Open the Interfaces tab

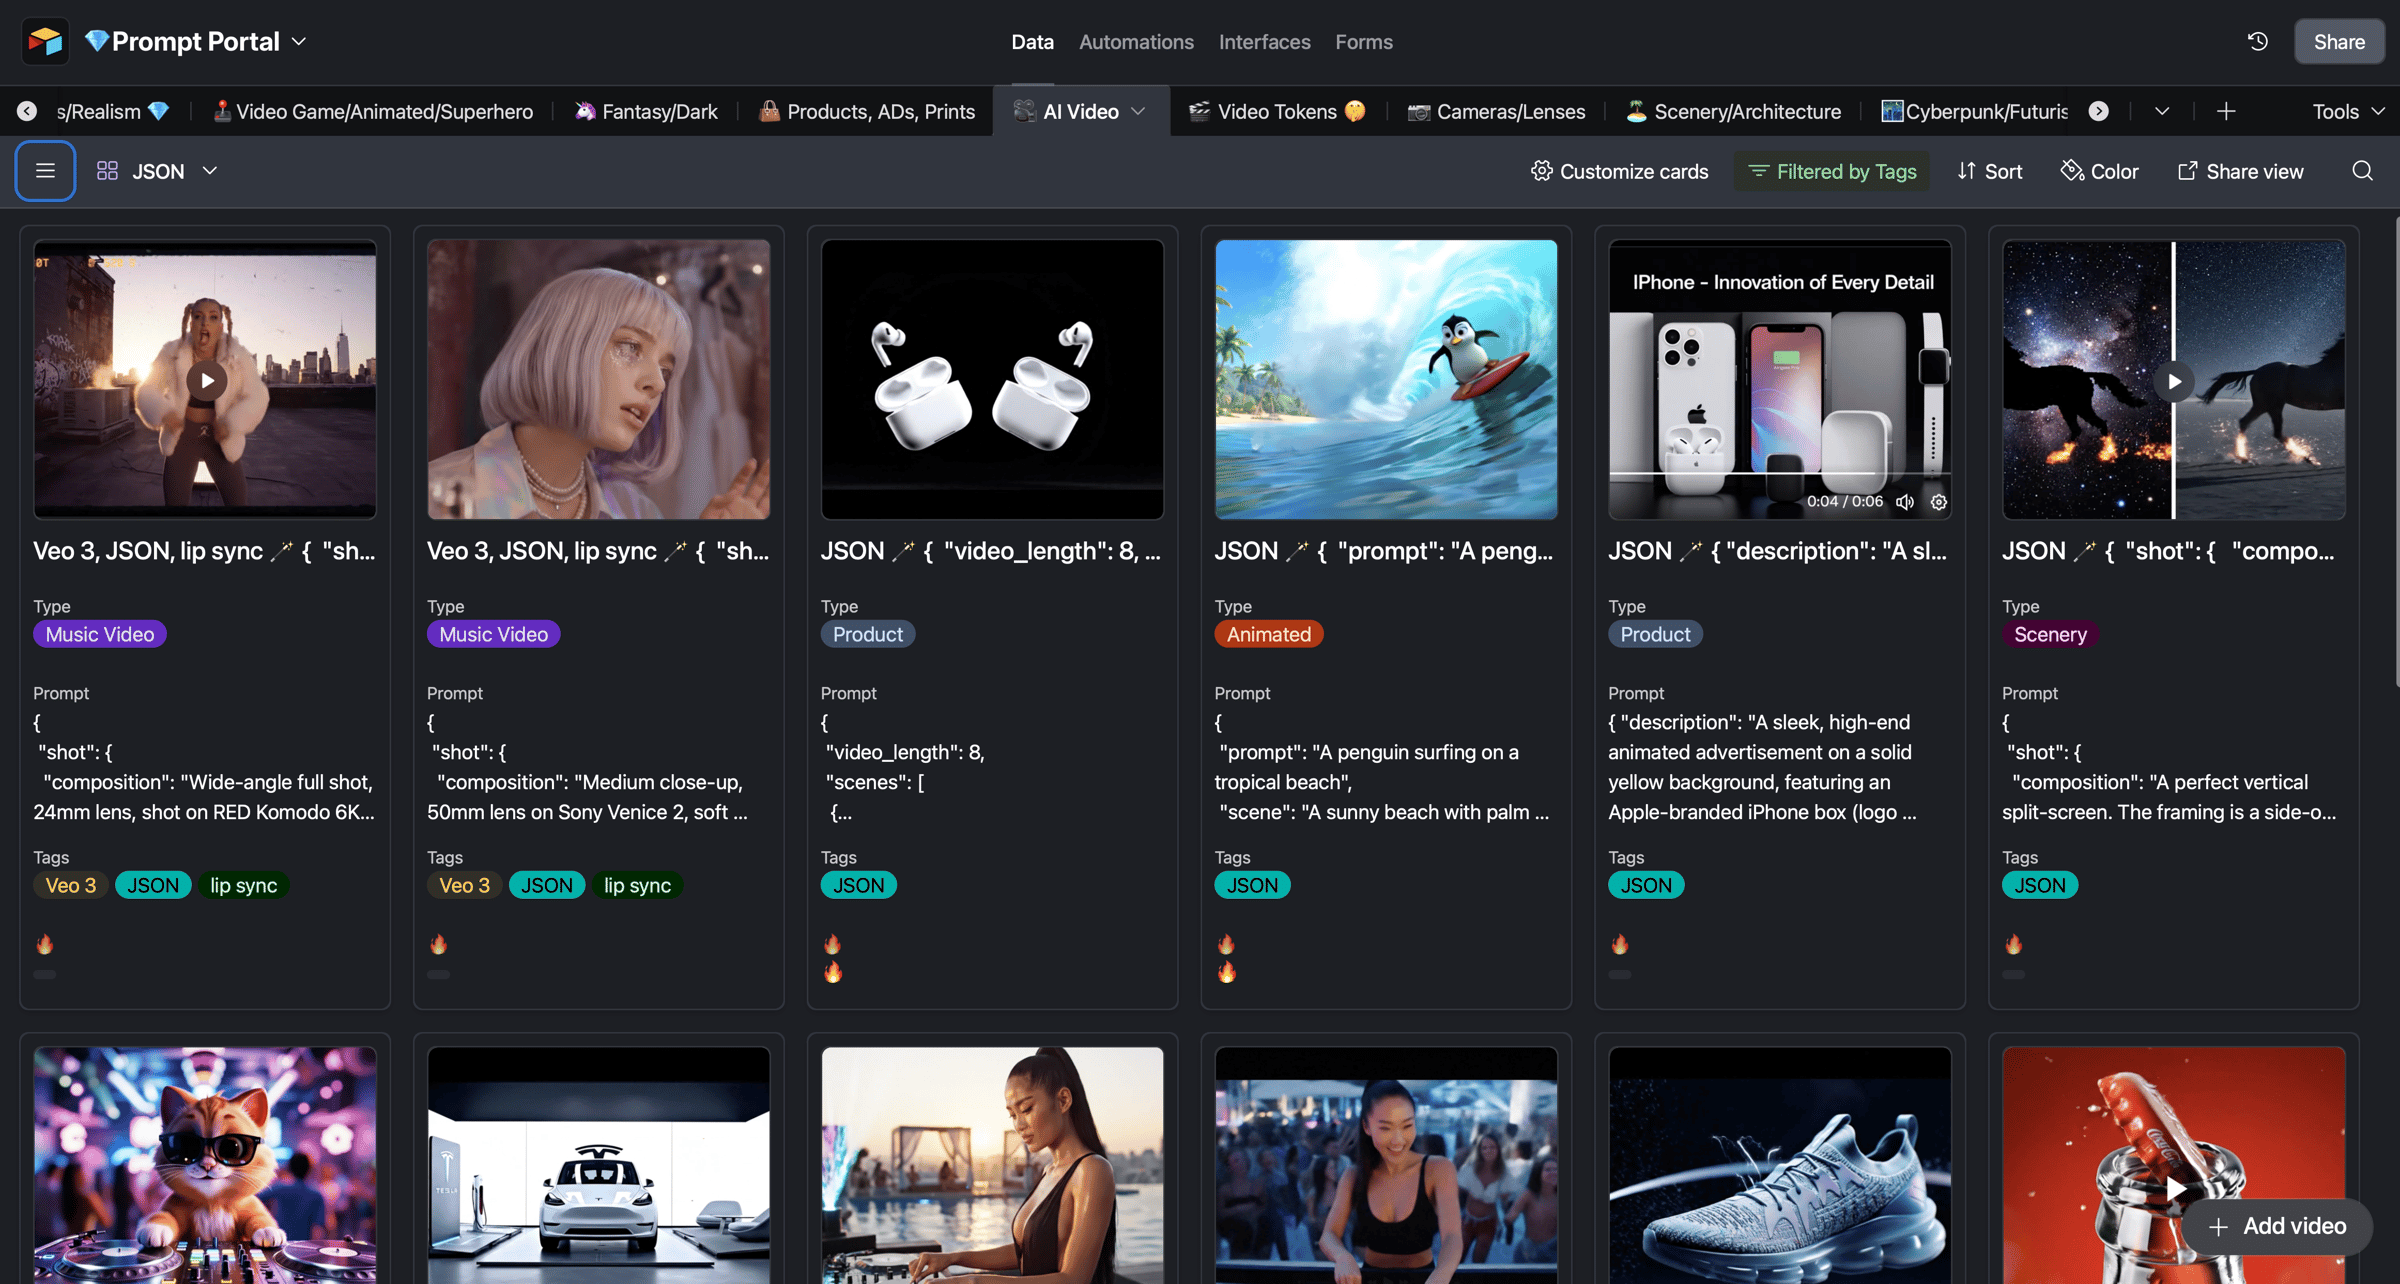click(x=1264, y=41)
